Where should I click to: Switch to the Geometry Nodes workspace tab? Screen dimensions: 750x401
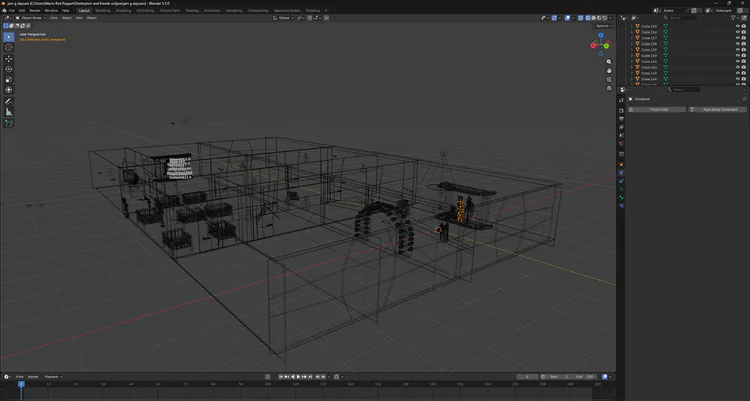coord(287,11)
